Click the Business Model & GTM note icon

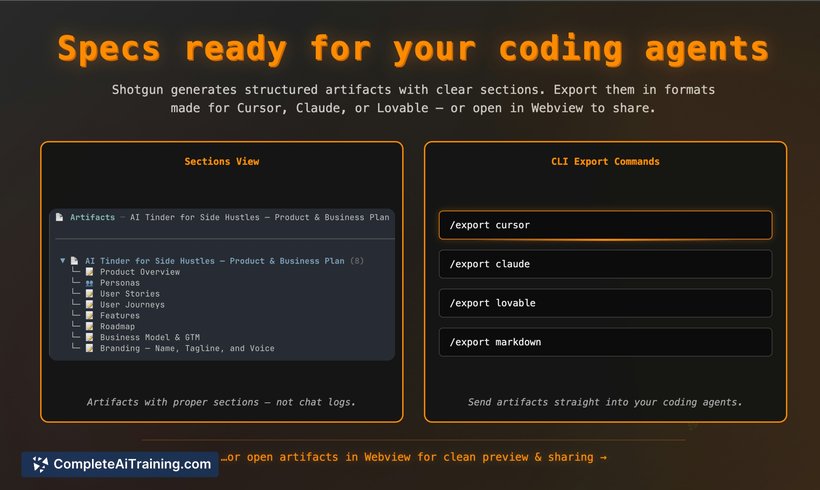[89, 337]
